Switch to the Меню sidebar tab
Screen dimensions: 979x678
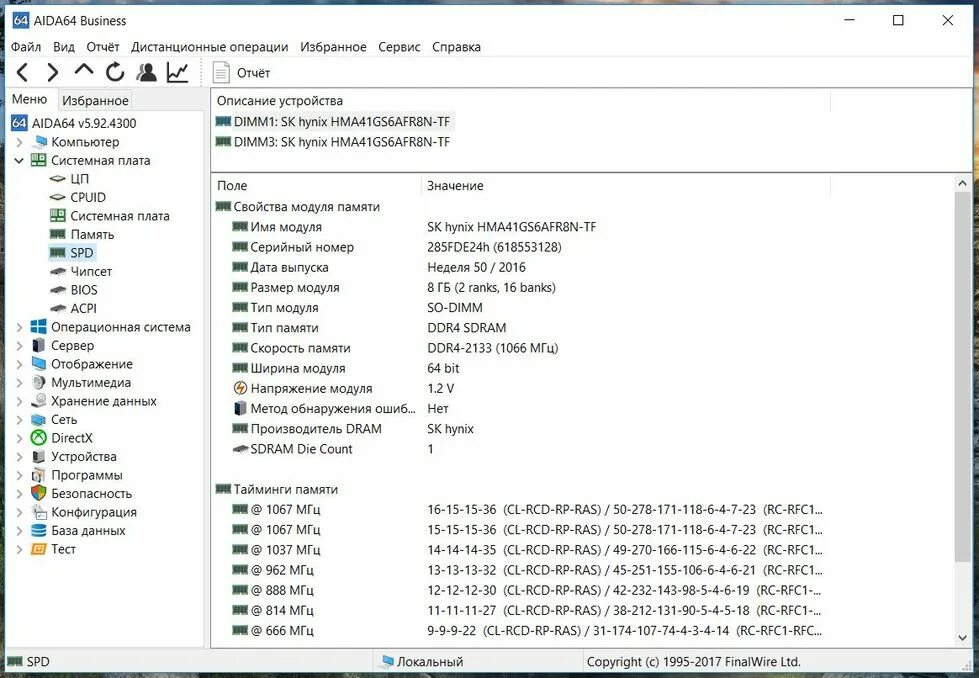coord(29,99)
